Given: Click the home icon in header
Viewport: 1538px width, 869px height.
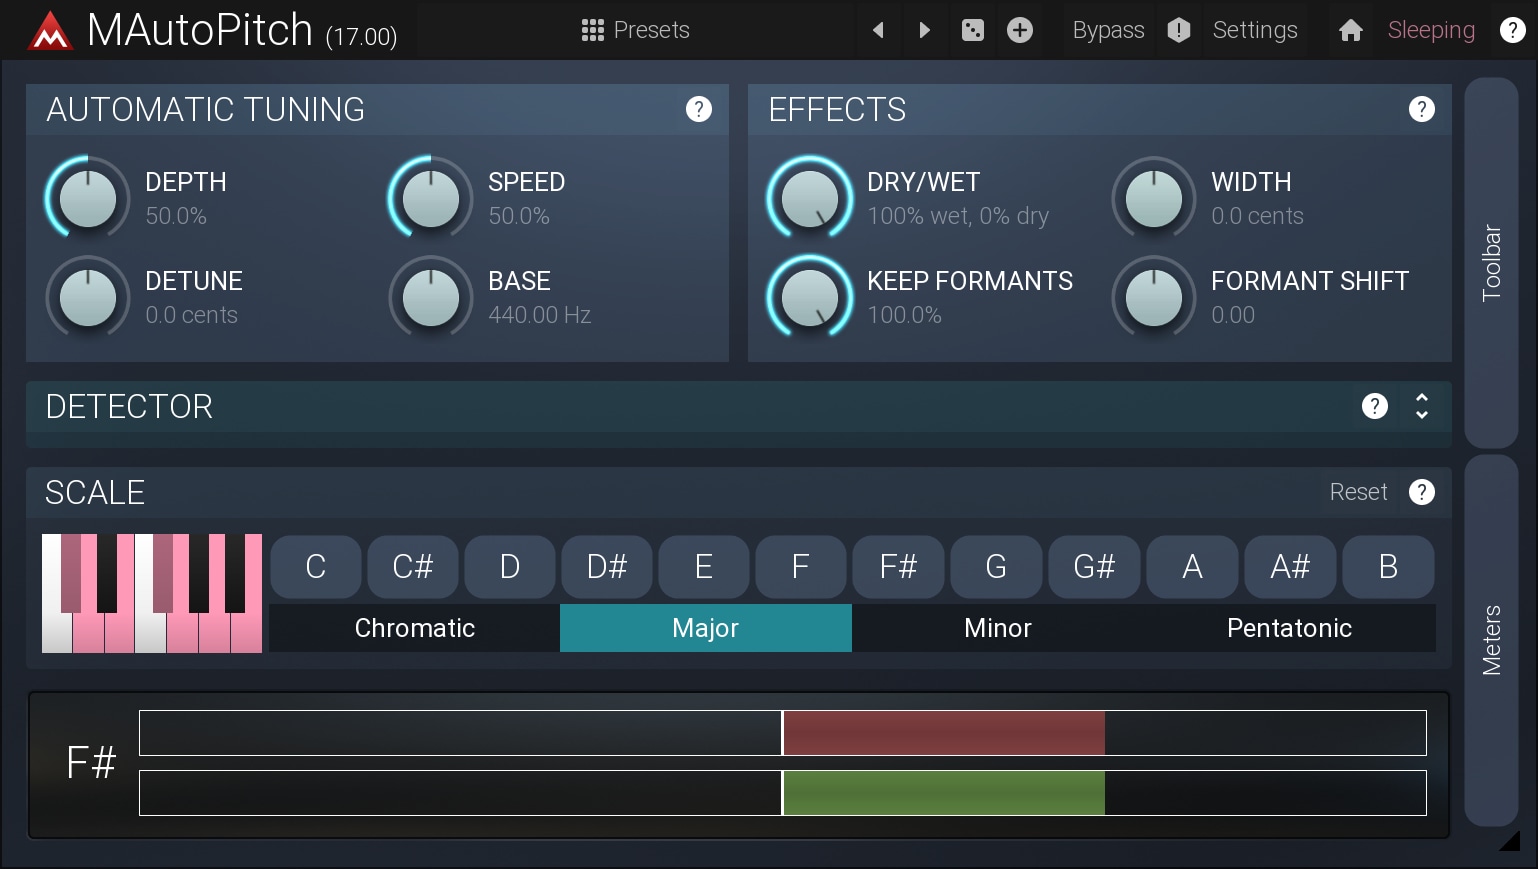Looking at the screenshot, I should pyautogui.click(x=1350, y=30).
